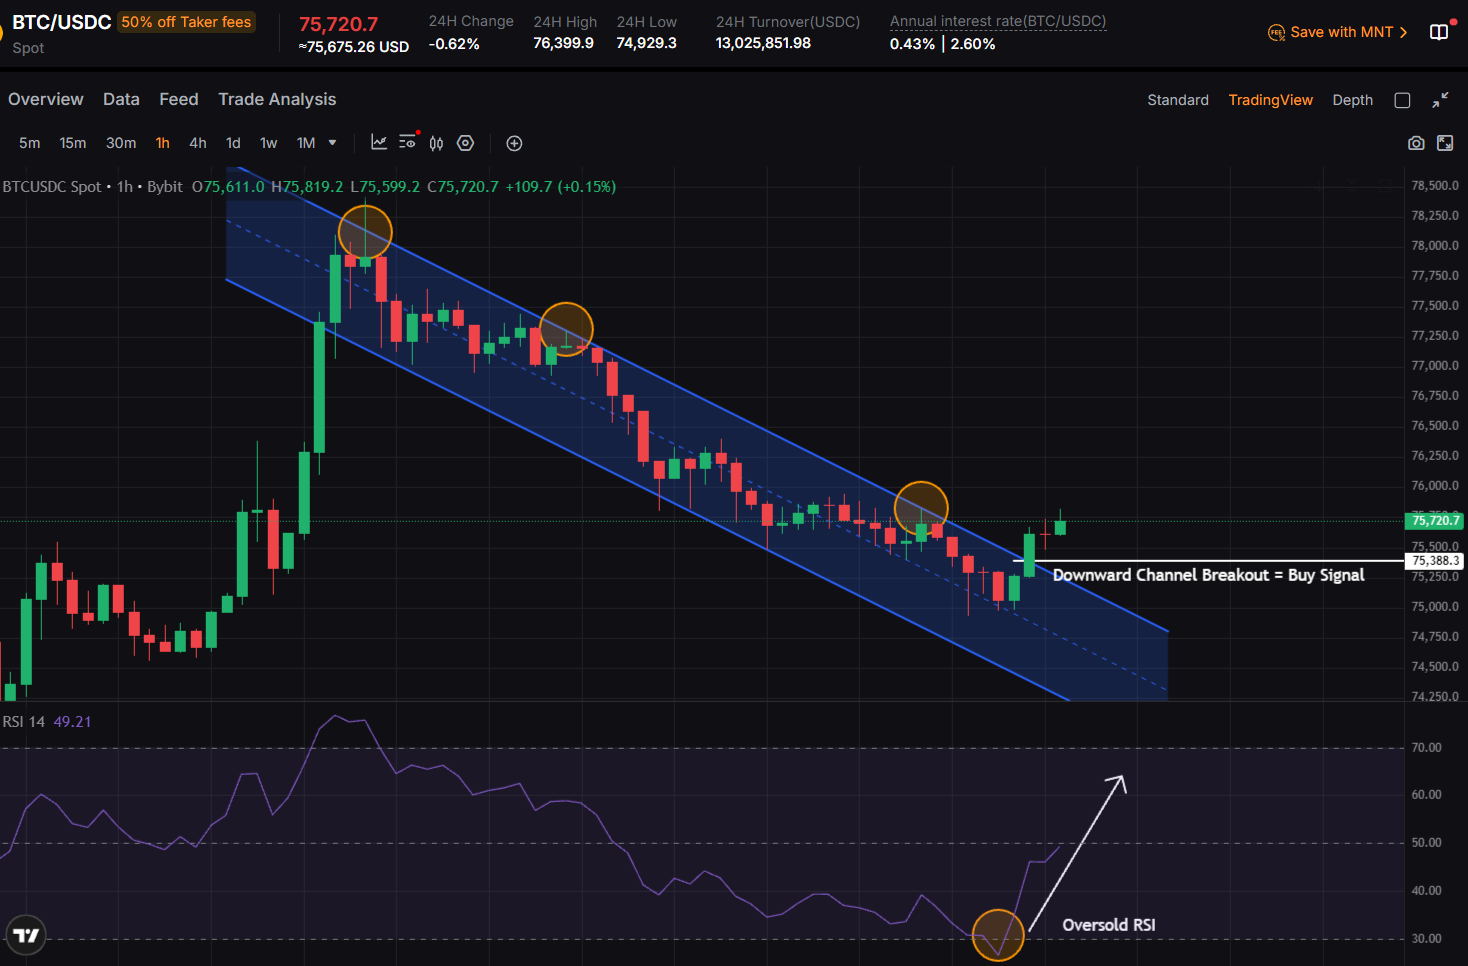1468x966 pixels.
Task: Click the 24H High value 76,399.9
Action: (563, 43)
